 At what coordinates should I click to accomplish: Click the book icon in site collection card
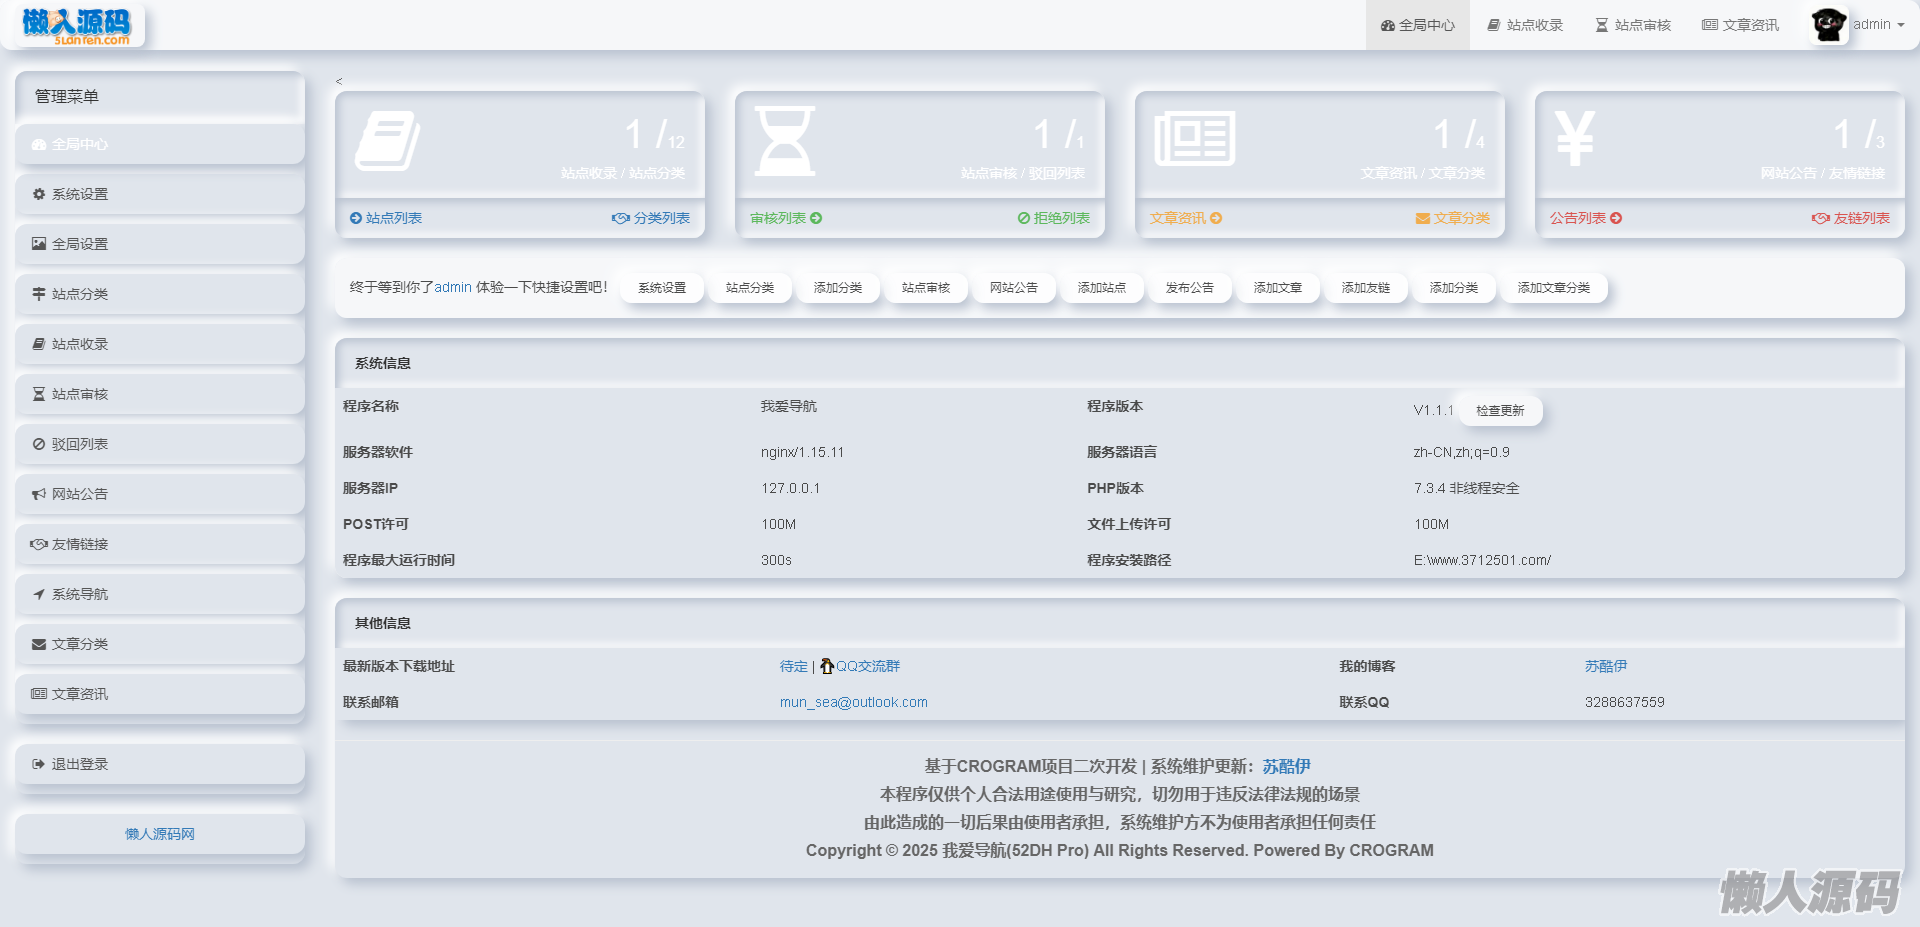pos(387,141)
